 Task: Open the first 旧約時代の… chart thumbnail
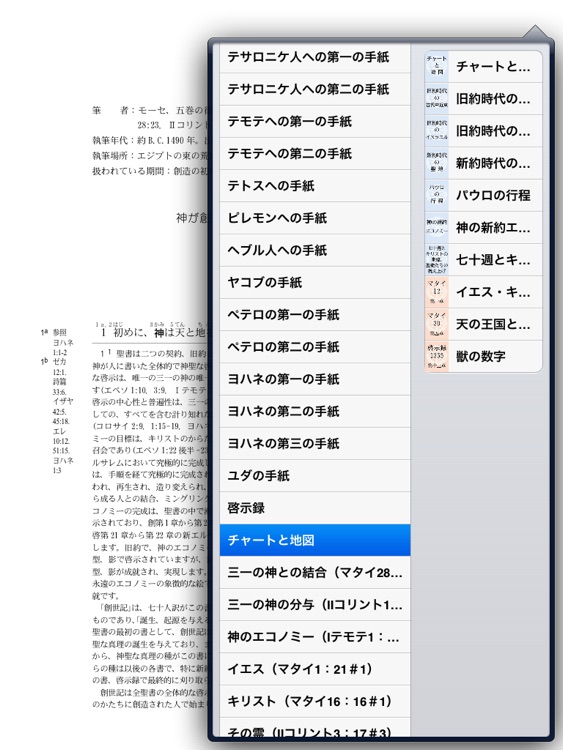pos(436,98)
